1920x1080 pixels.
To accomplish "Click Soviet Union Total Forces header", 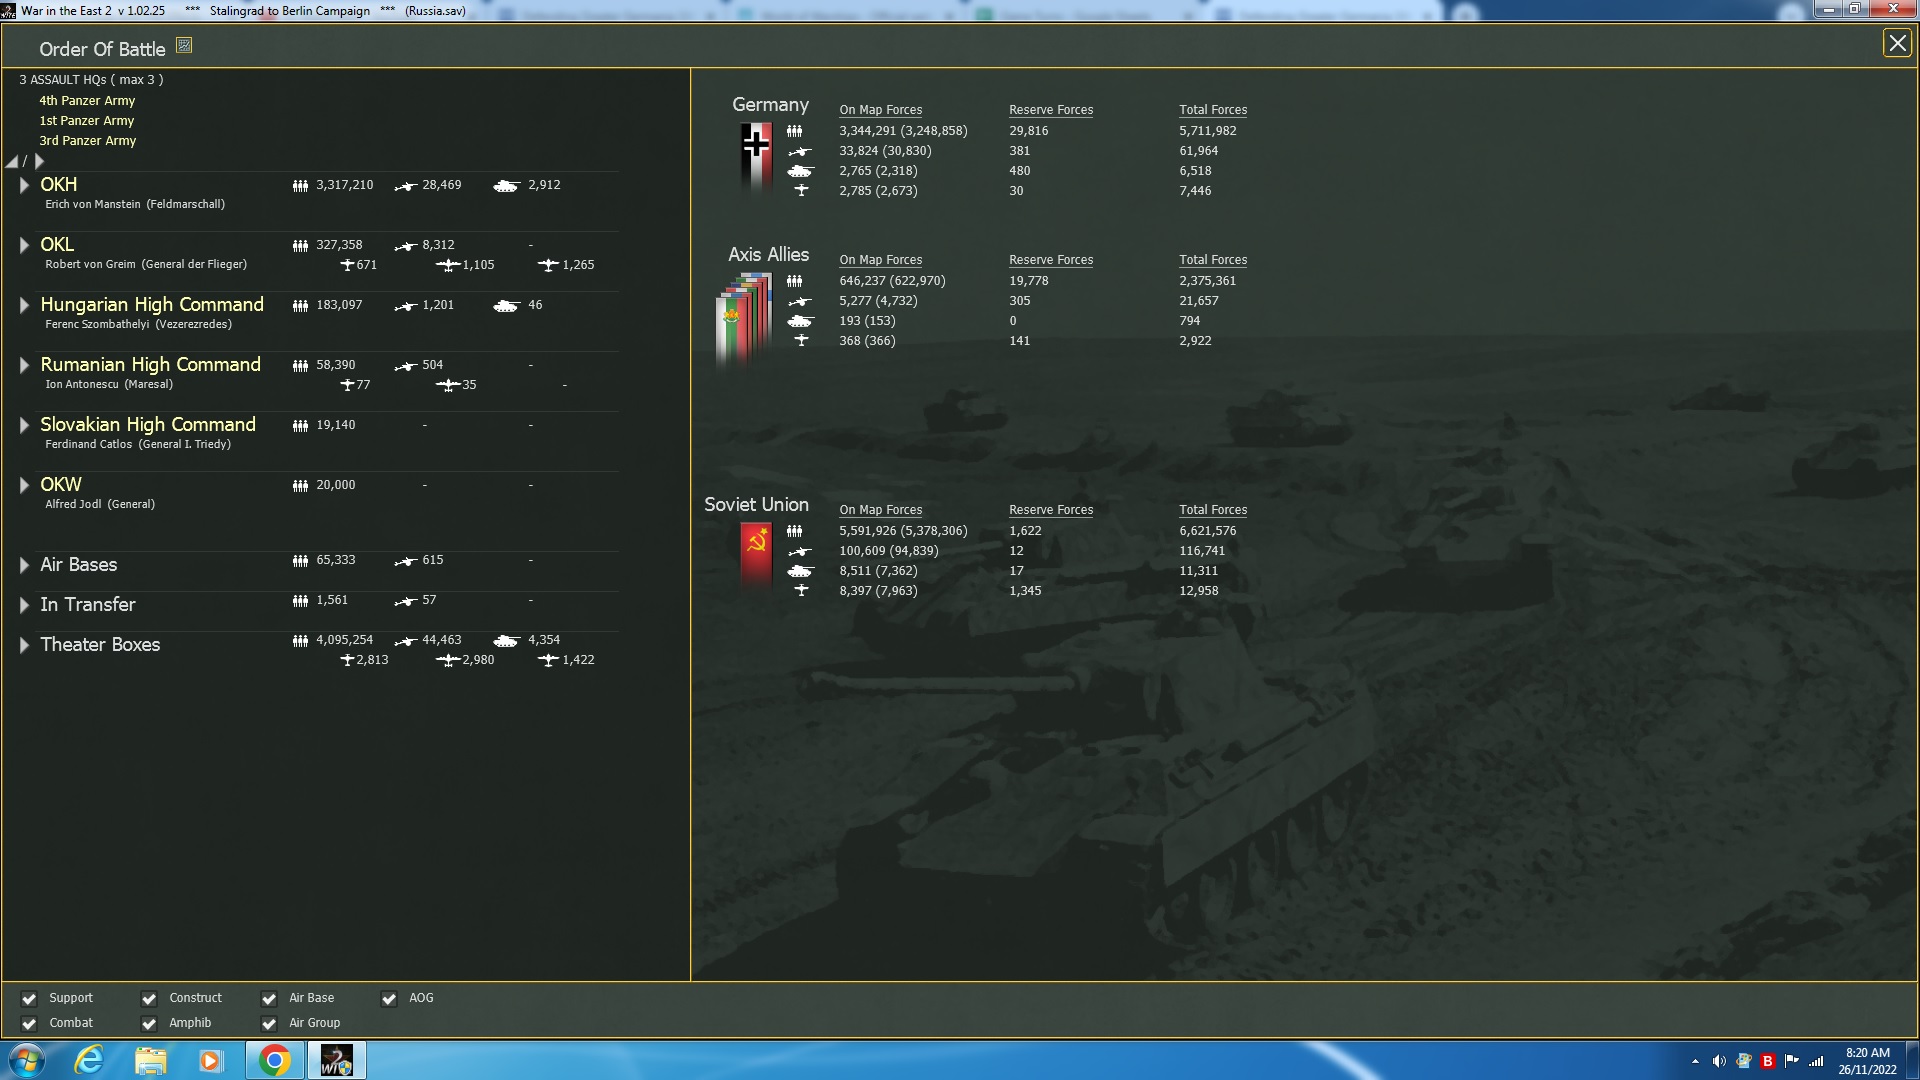I will (1212, 510).
